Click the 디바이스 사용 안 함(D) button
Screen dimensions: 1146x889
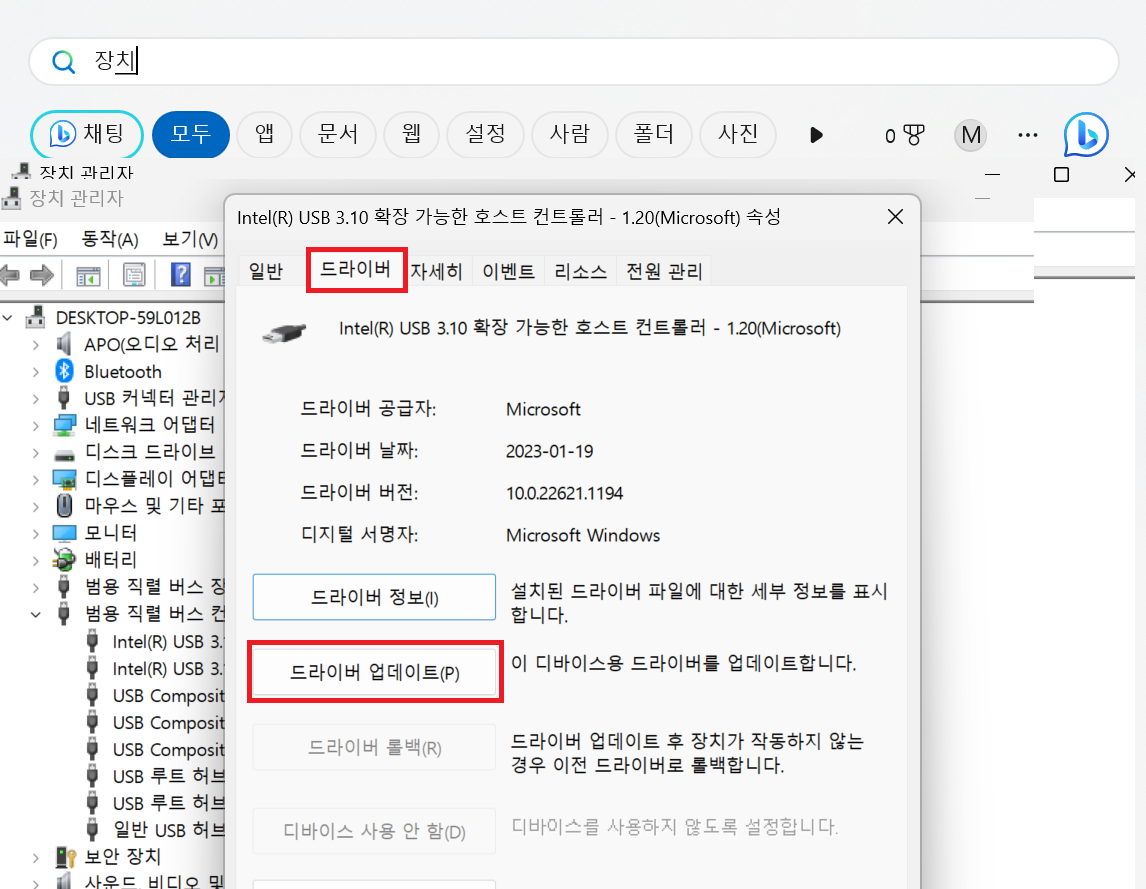click(374, 831)
